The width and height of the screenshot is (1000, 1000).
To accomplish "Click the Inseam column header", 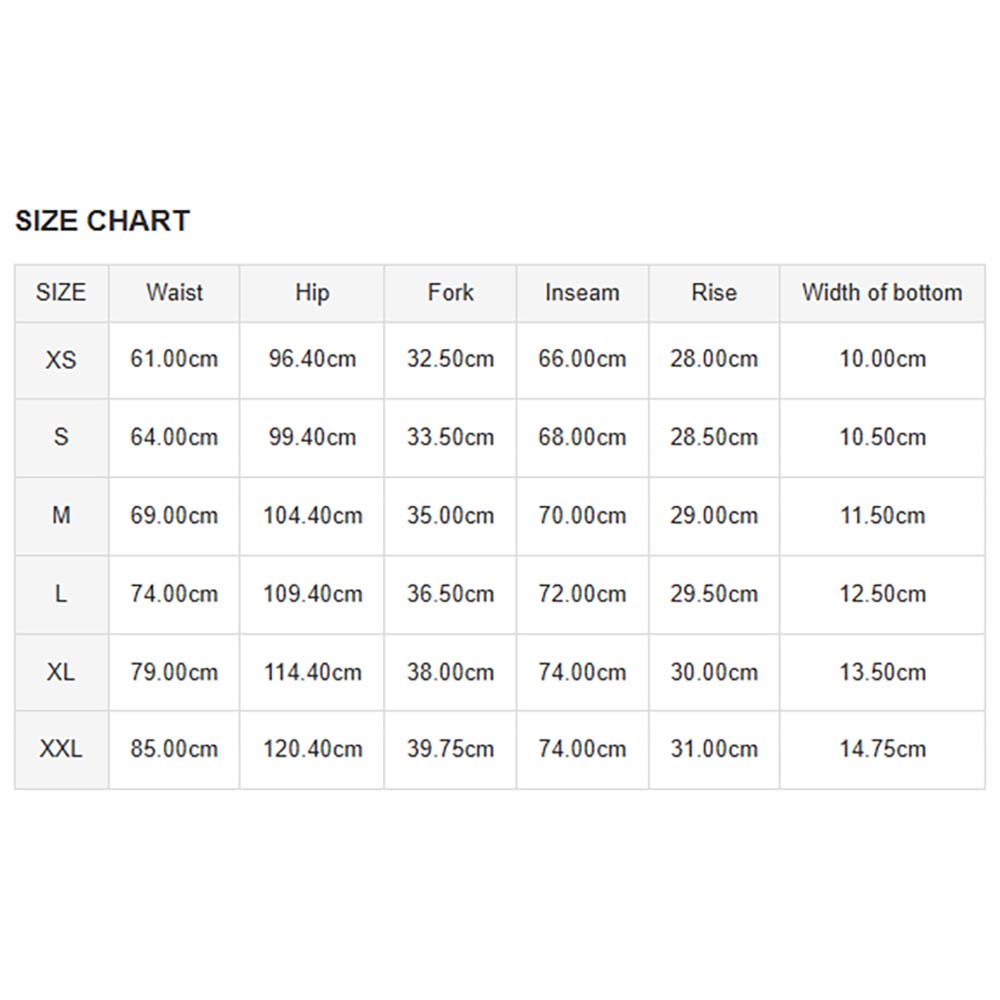I will pos(582,293).
